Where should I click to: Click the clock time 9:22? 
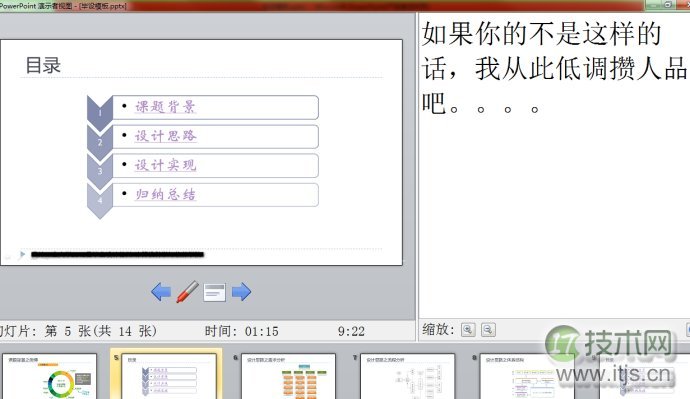tap(351, 331)
